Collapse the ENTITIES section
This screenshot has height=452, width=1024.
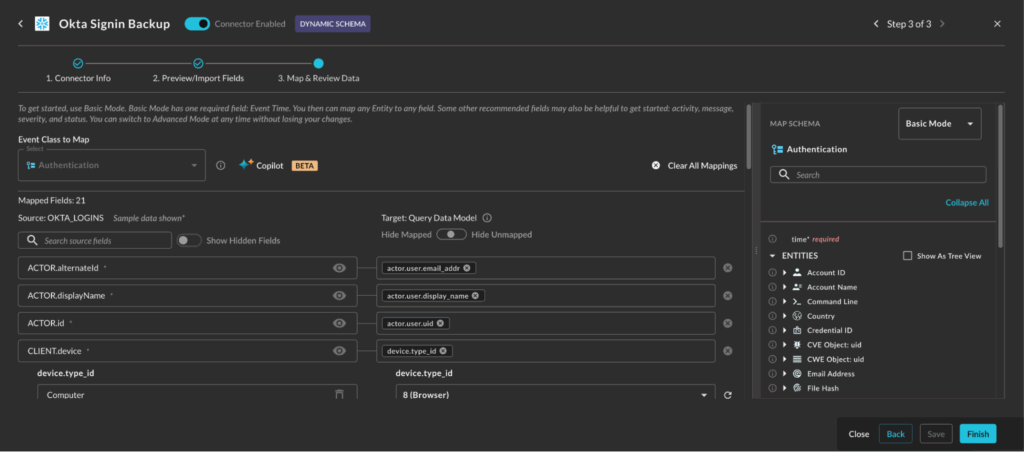[x=773, y=255]
